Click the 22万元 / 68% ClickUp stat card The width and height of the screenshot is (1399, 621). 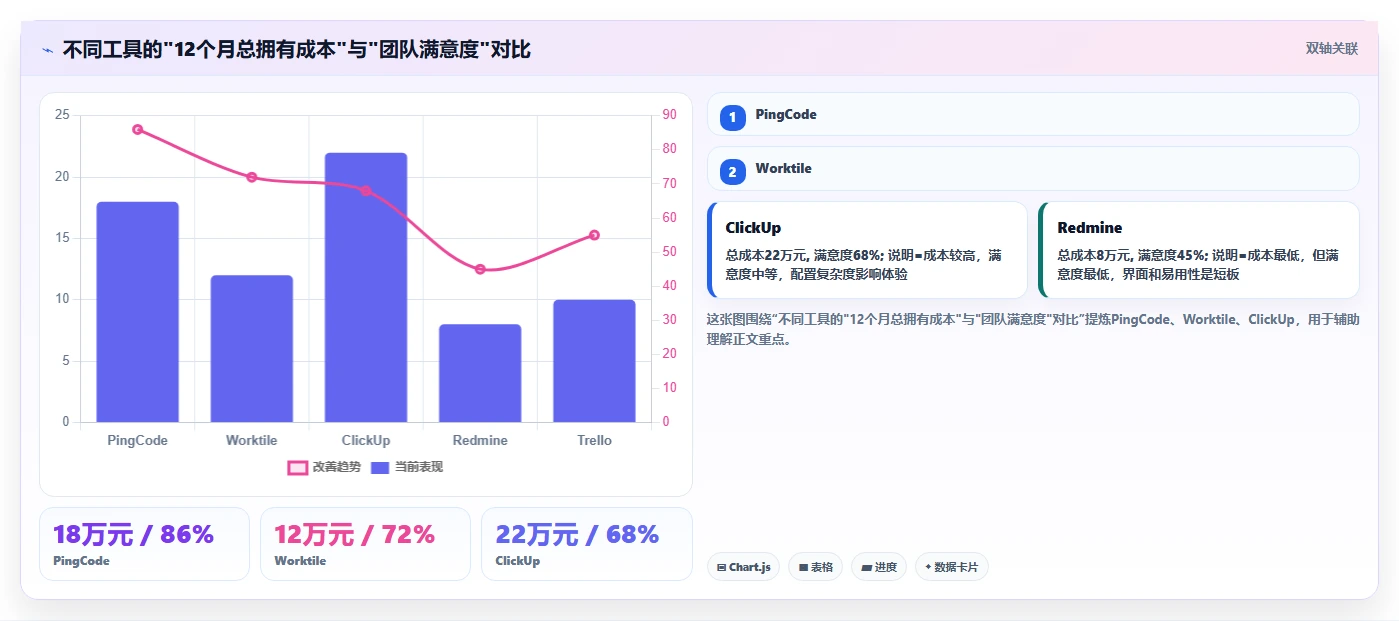click(587, 544)
